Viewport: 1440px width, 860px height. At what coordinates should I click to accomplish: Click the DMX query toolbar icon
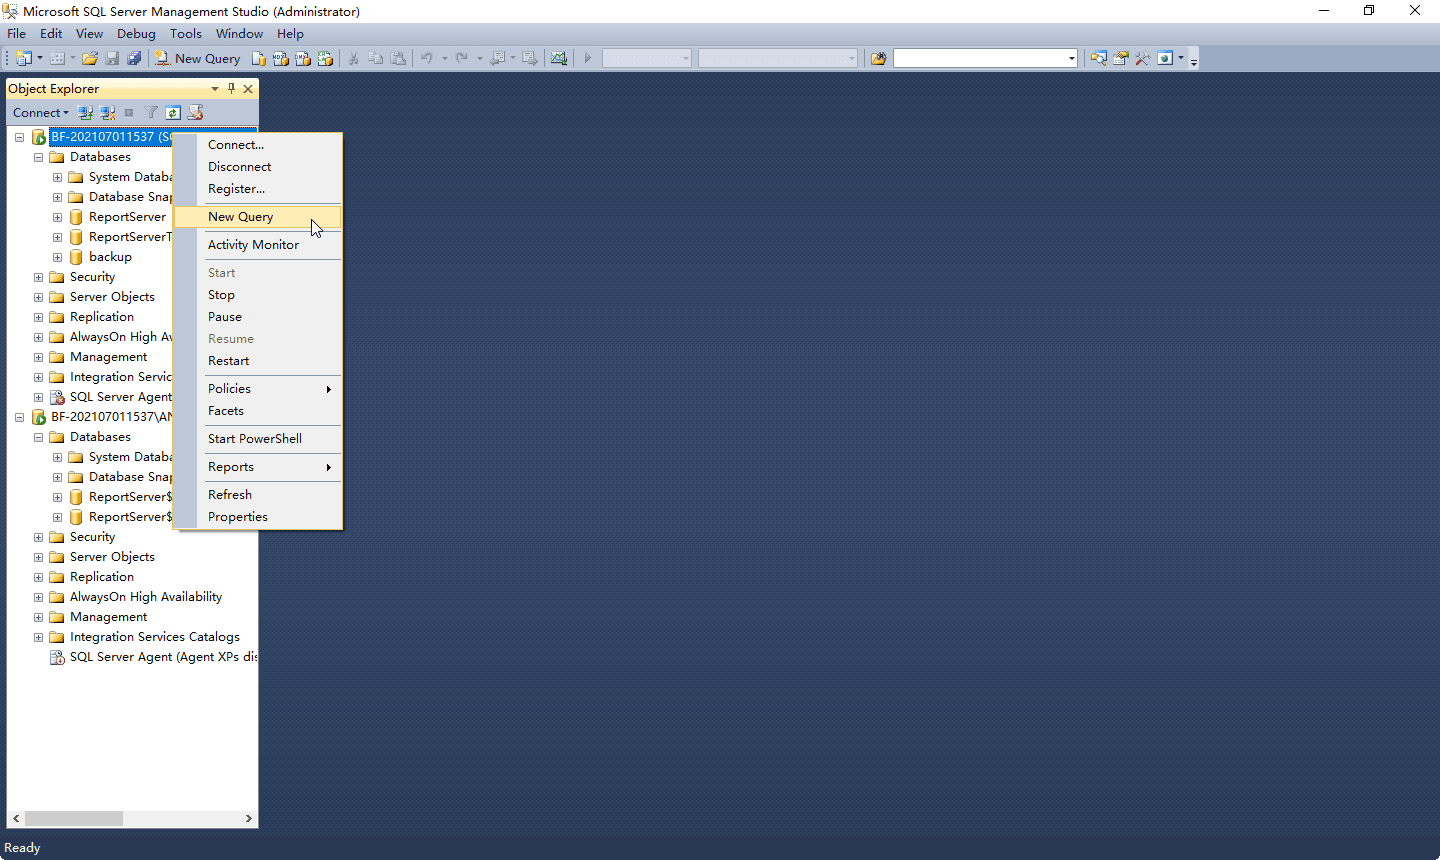[x=303, y=58]
